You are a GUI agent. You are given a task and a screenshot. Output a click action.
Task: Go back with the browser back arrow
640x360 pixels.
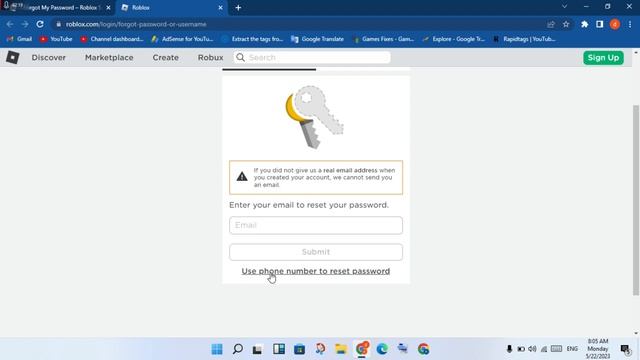[x=10, y=24]
